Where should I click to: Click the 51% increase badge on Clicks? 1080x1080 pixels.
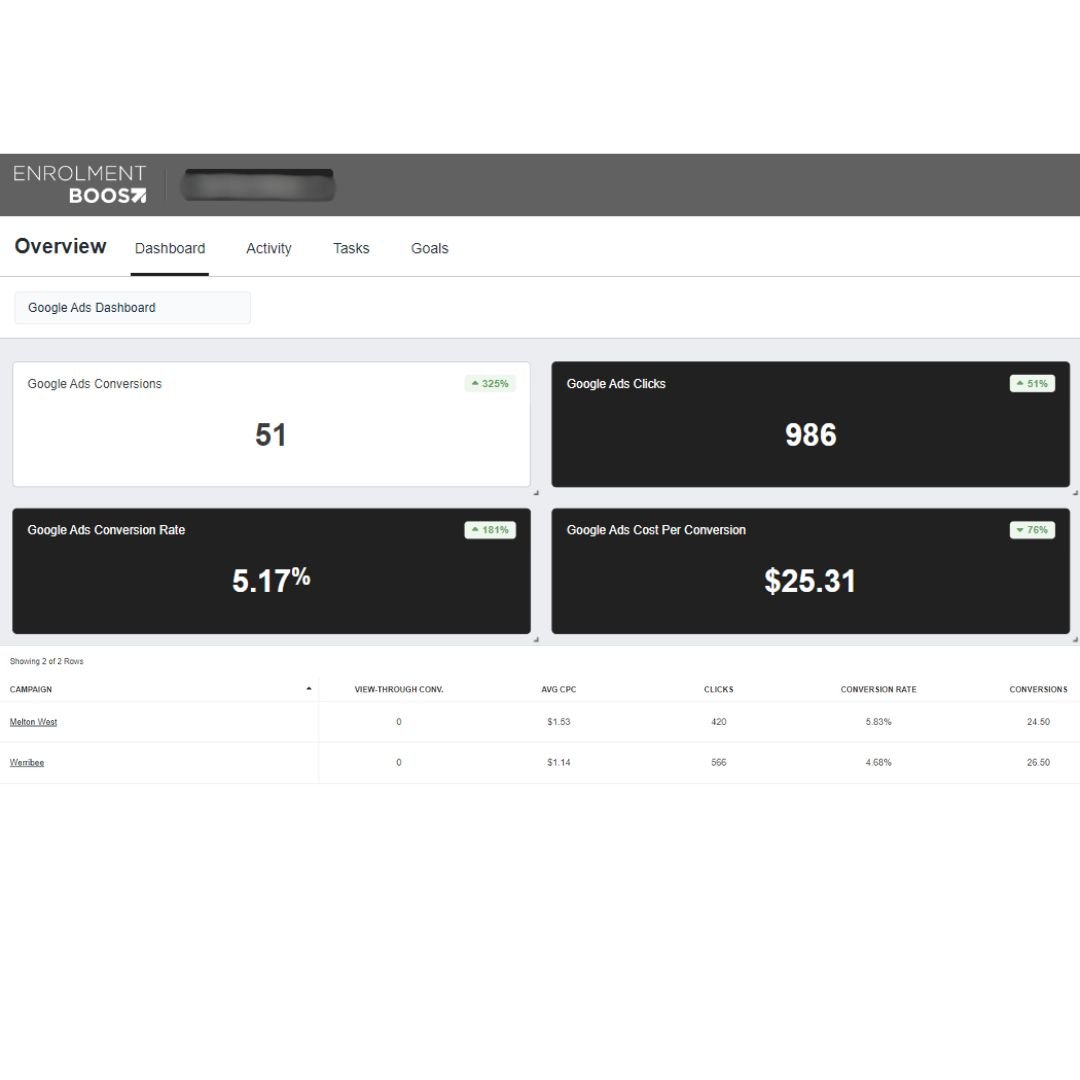tap(1032, 384)
